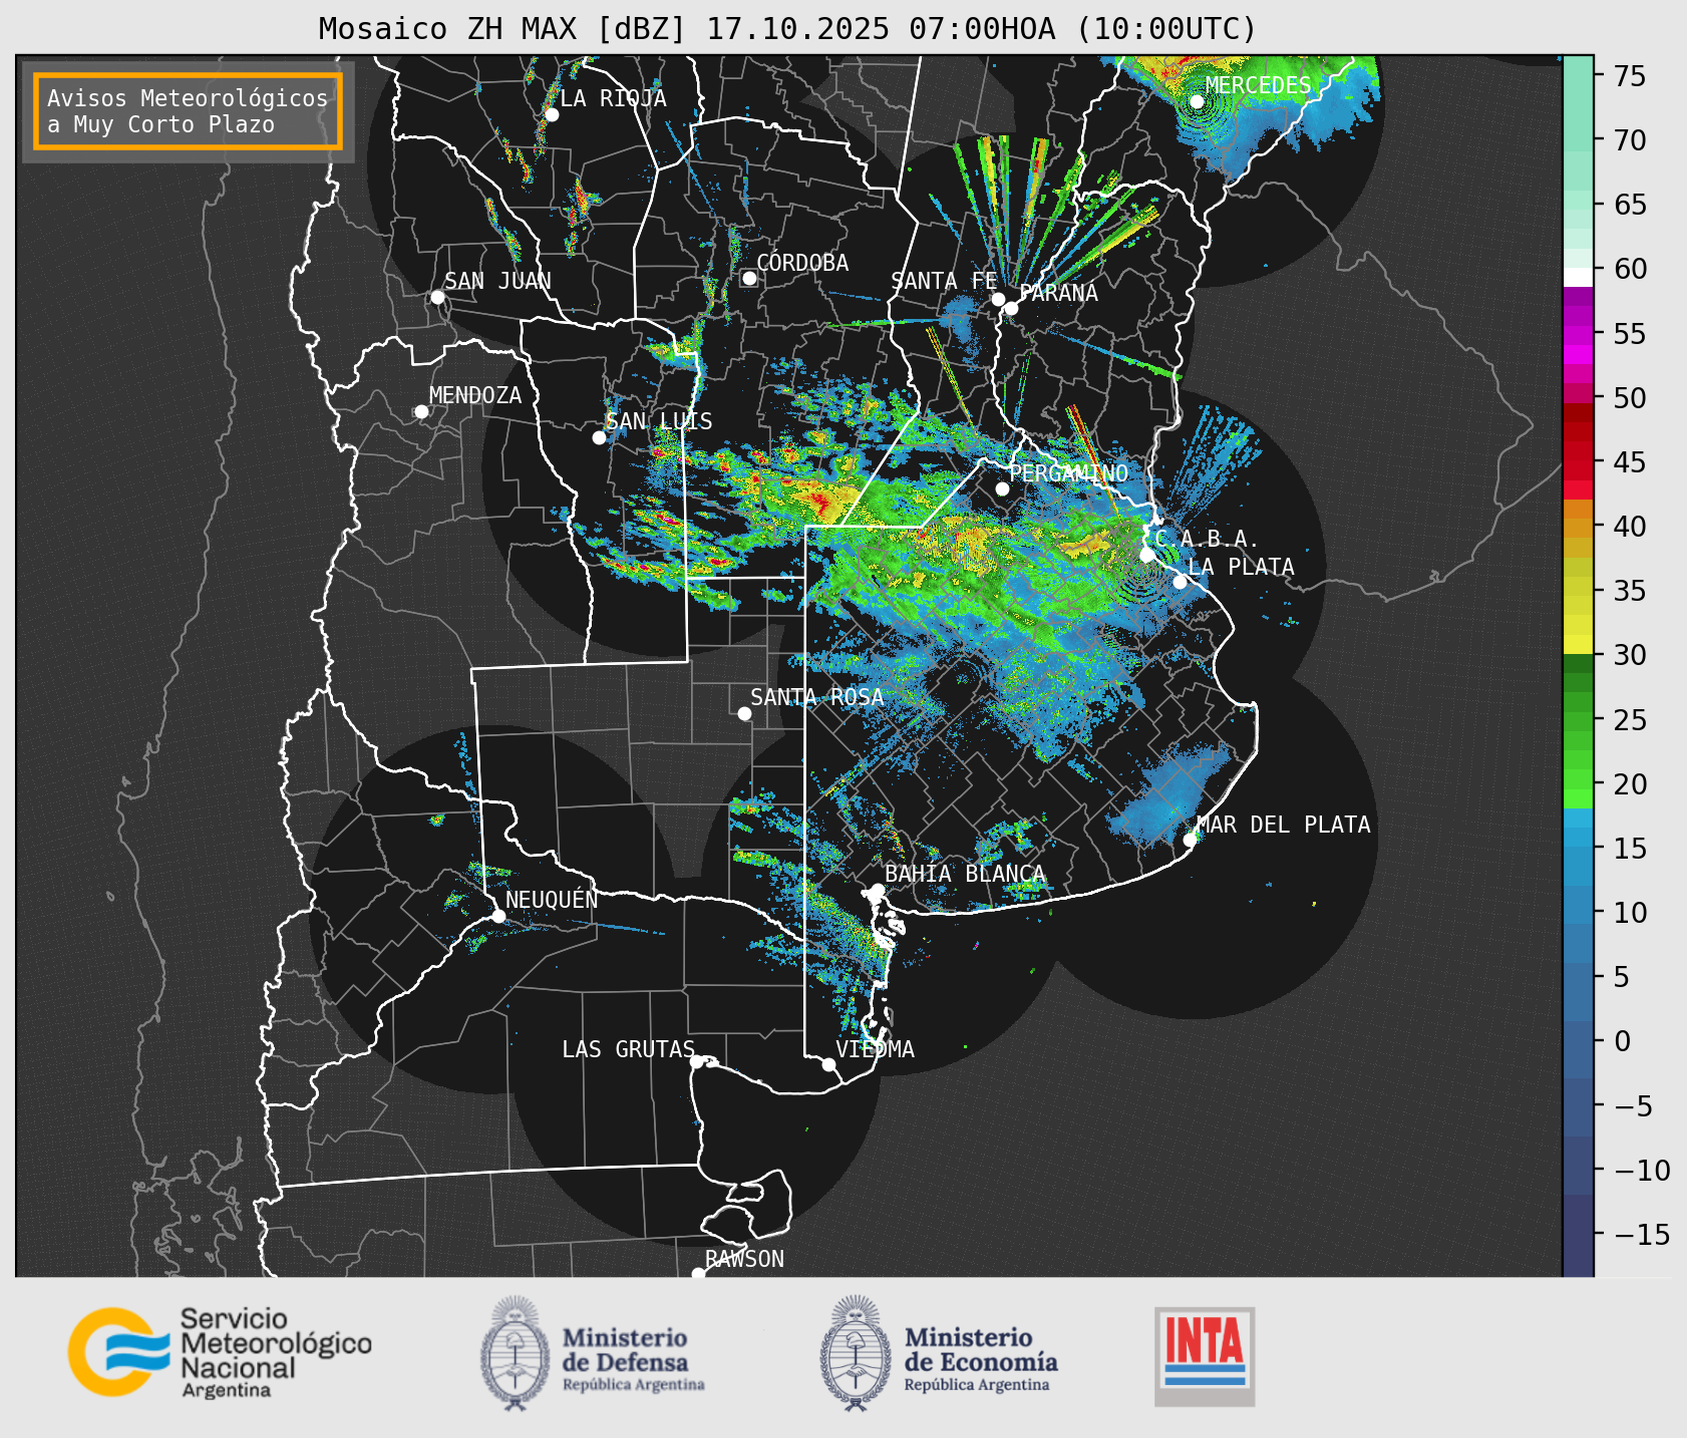Click the LA PLATA city marker dot
Screen dimensions: 1687x1438
coord(1180,582)
